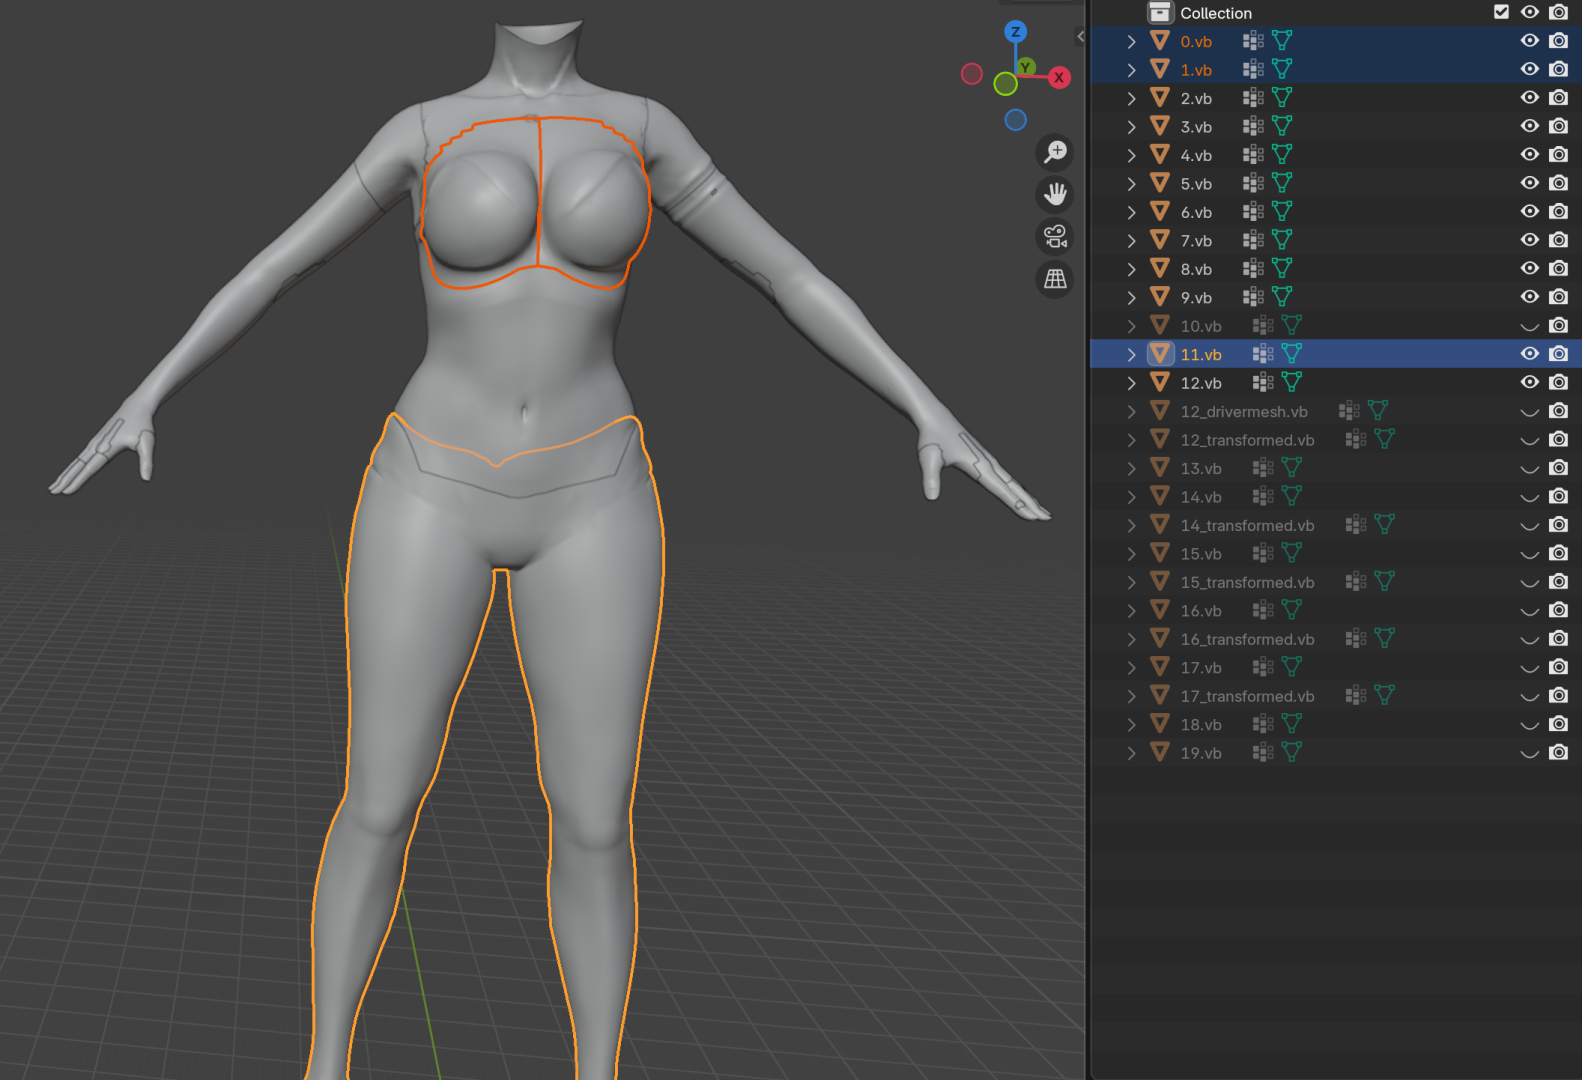This screenshot has width=1582, height=1080.
Task: Hide 3.vb using its eye icon
Action: pos(1529,126)
